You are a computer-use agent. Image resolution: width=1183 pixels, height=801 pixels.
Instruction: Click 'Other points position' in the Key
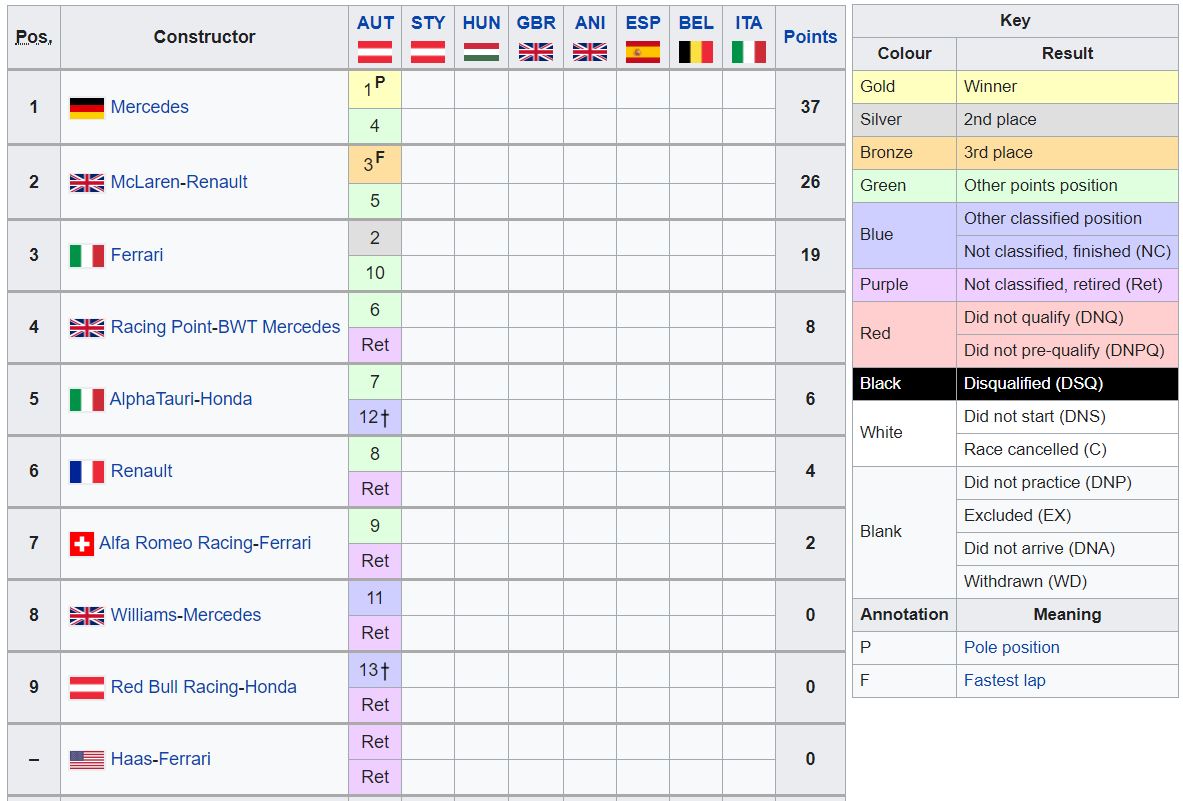coord(1067,186)
